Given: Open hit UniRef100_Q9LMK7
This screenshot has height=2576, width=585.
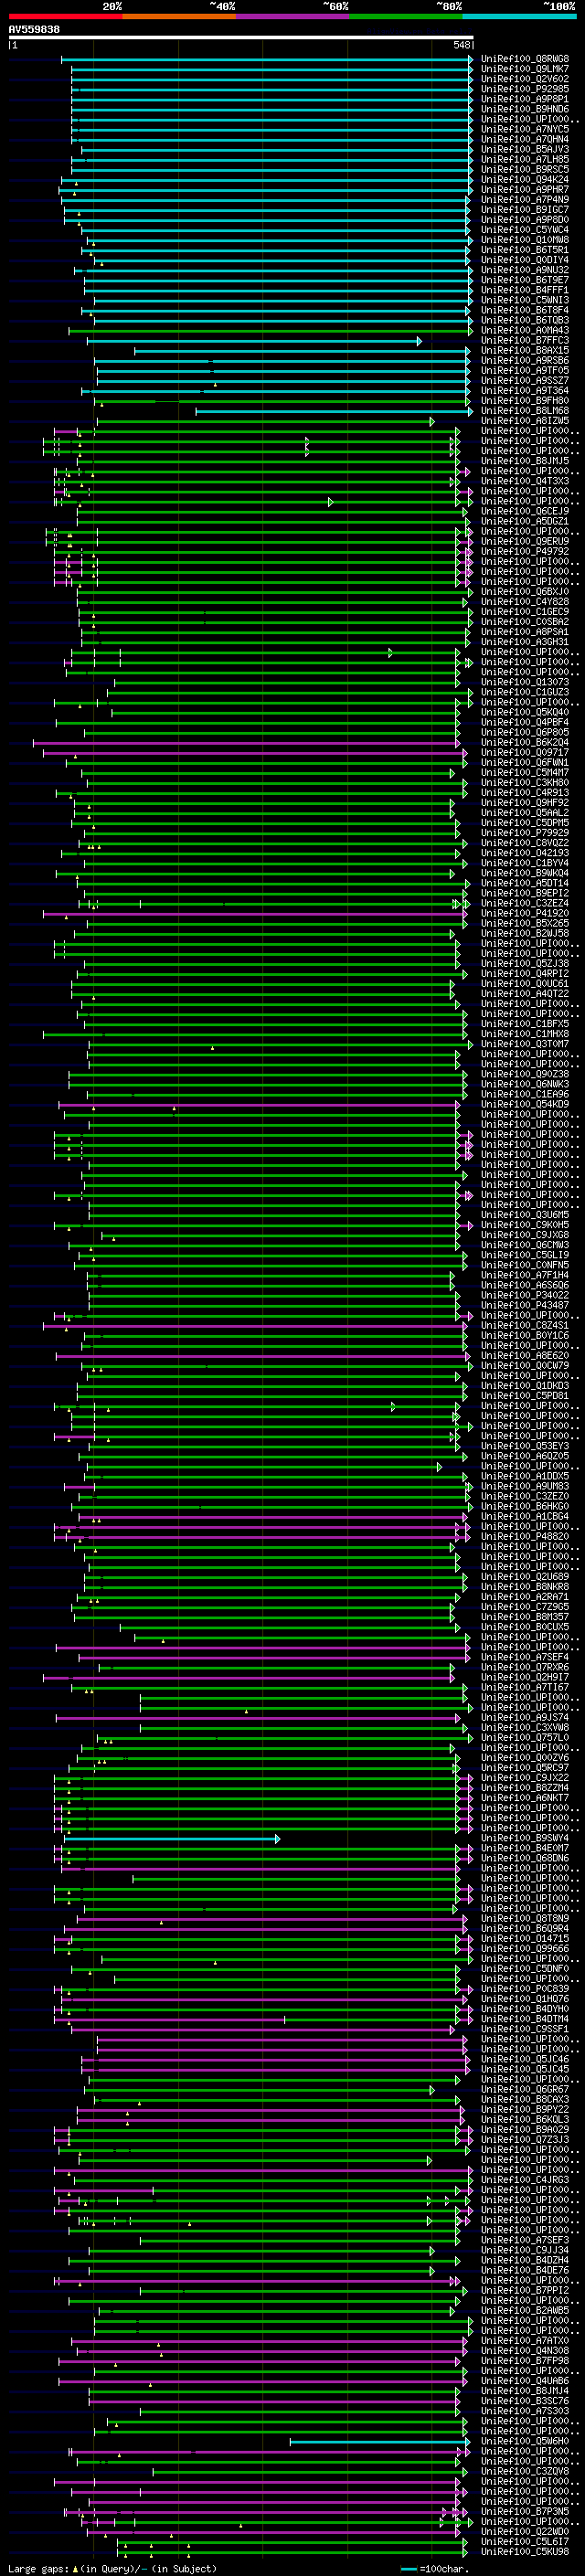Looking at the screenshot, I should (525, 70).
